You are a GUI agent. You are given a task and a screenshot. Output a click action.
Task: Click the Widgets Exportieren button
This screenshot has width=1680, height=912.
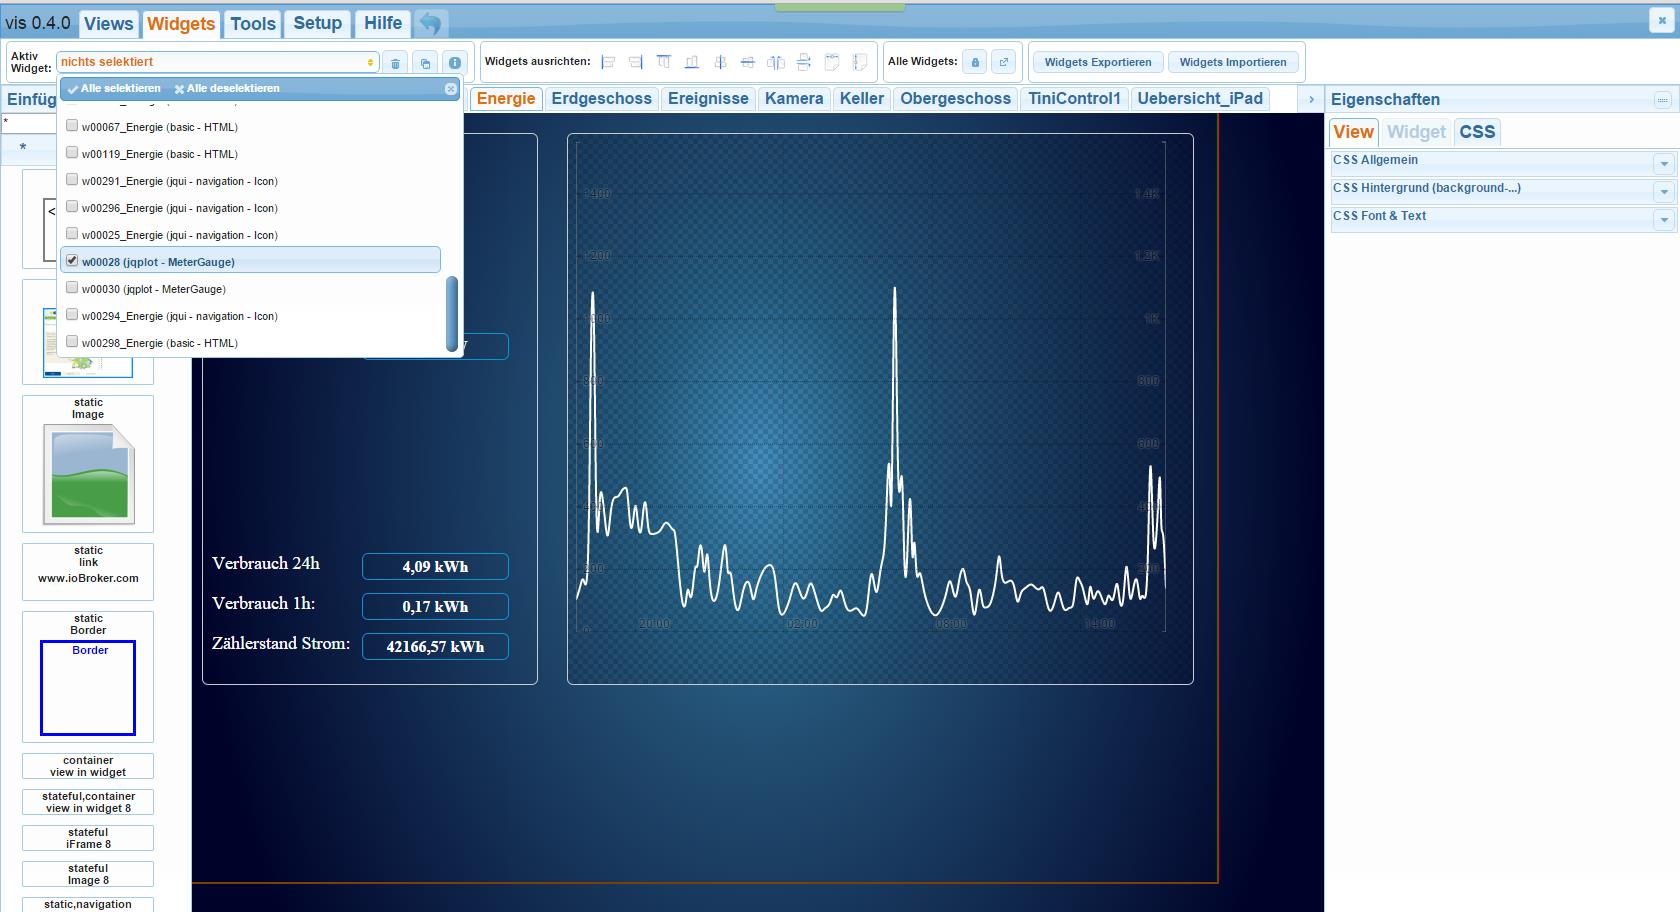(1097, 62)
